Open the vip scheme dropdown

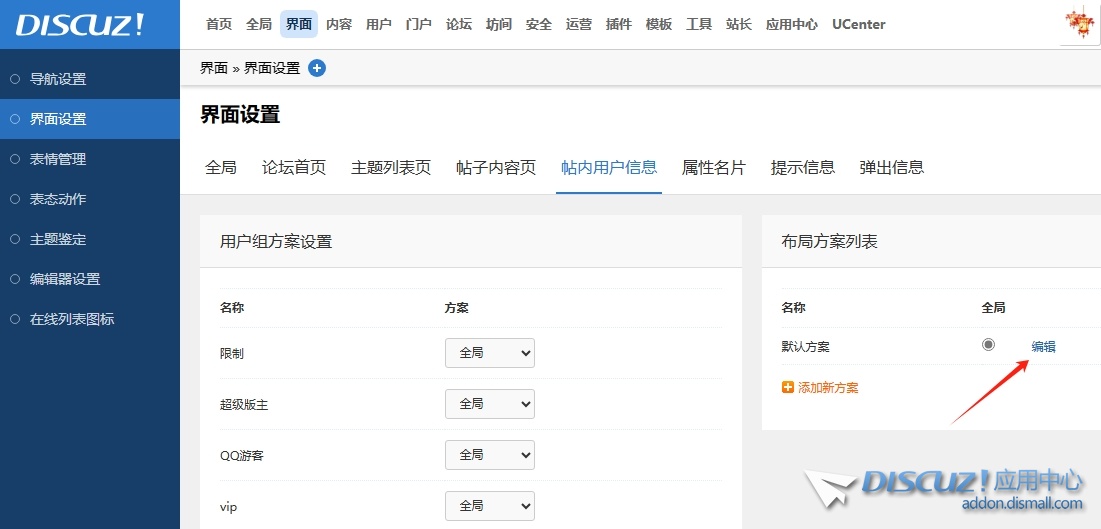(490, 506)
